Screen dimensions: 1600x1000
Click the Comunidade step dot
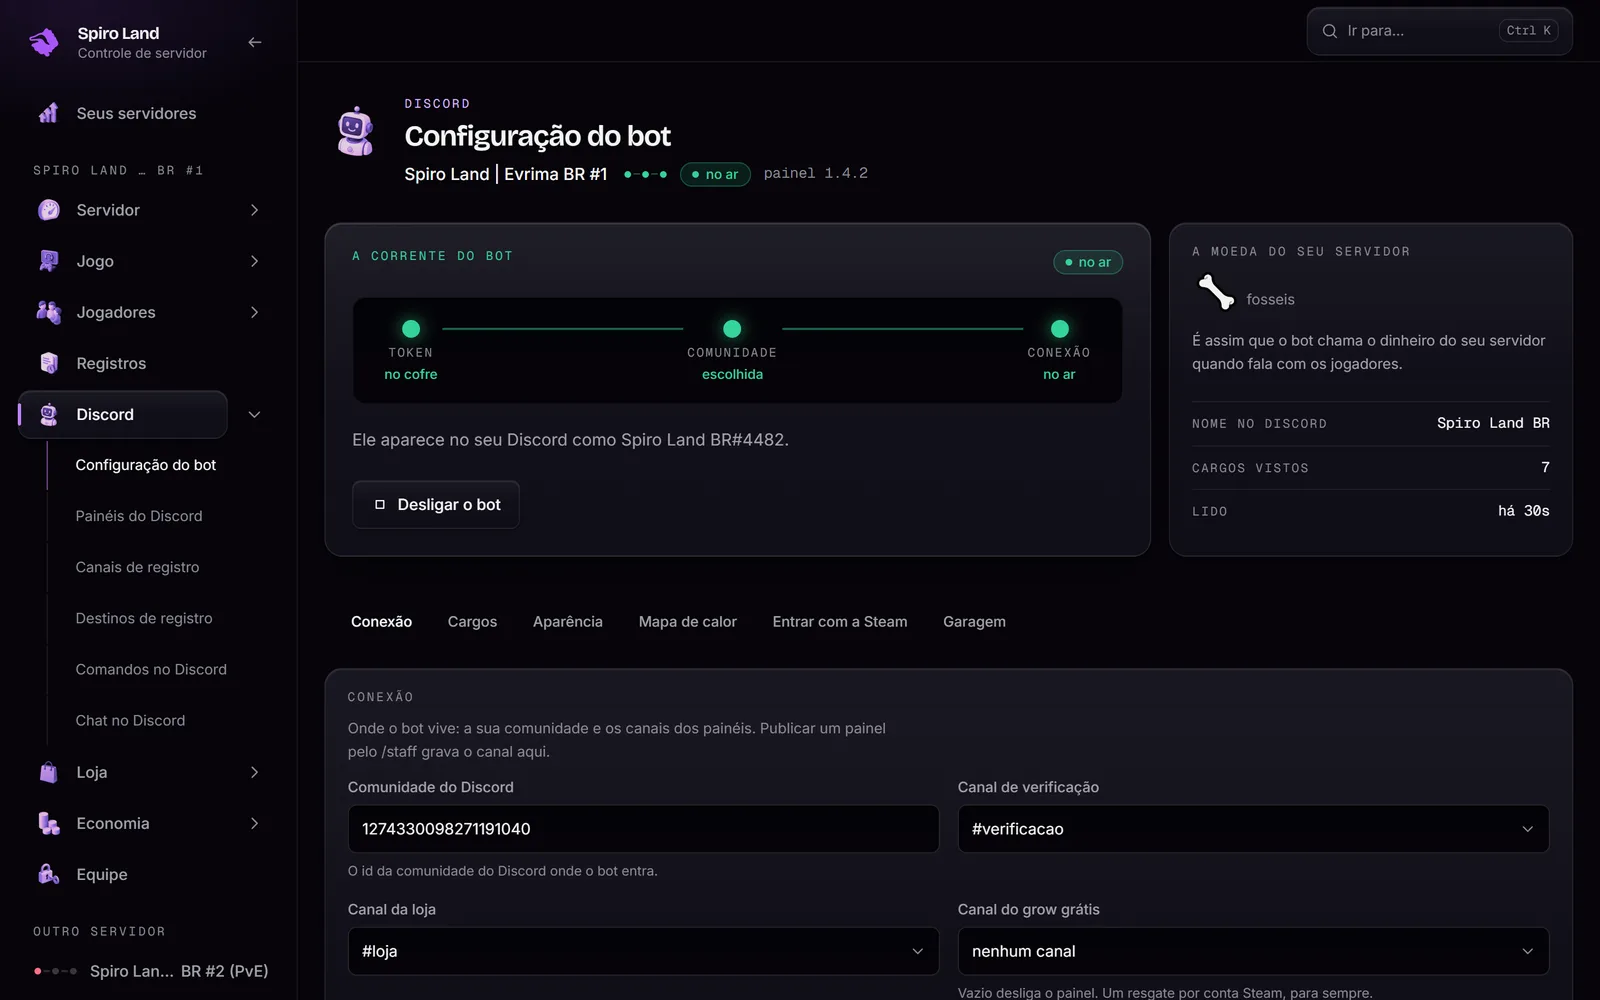[732, 329]
